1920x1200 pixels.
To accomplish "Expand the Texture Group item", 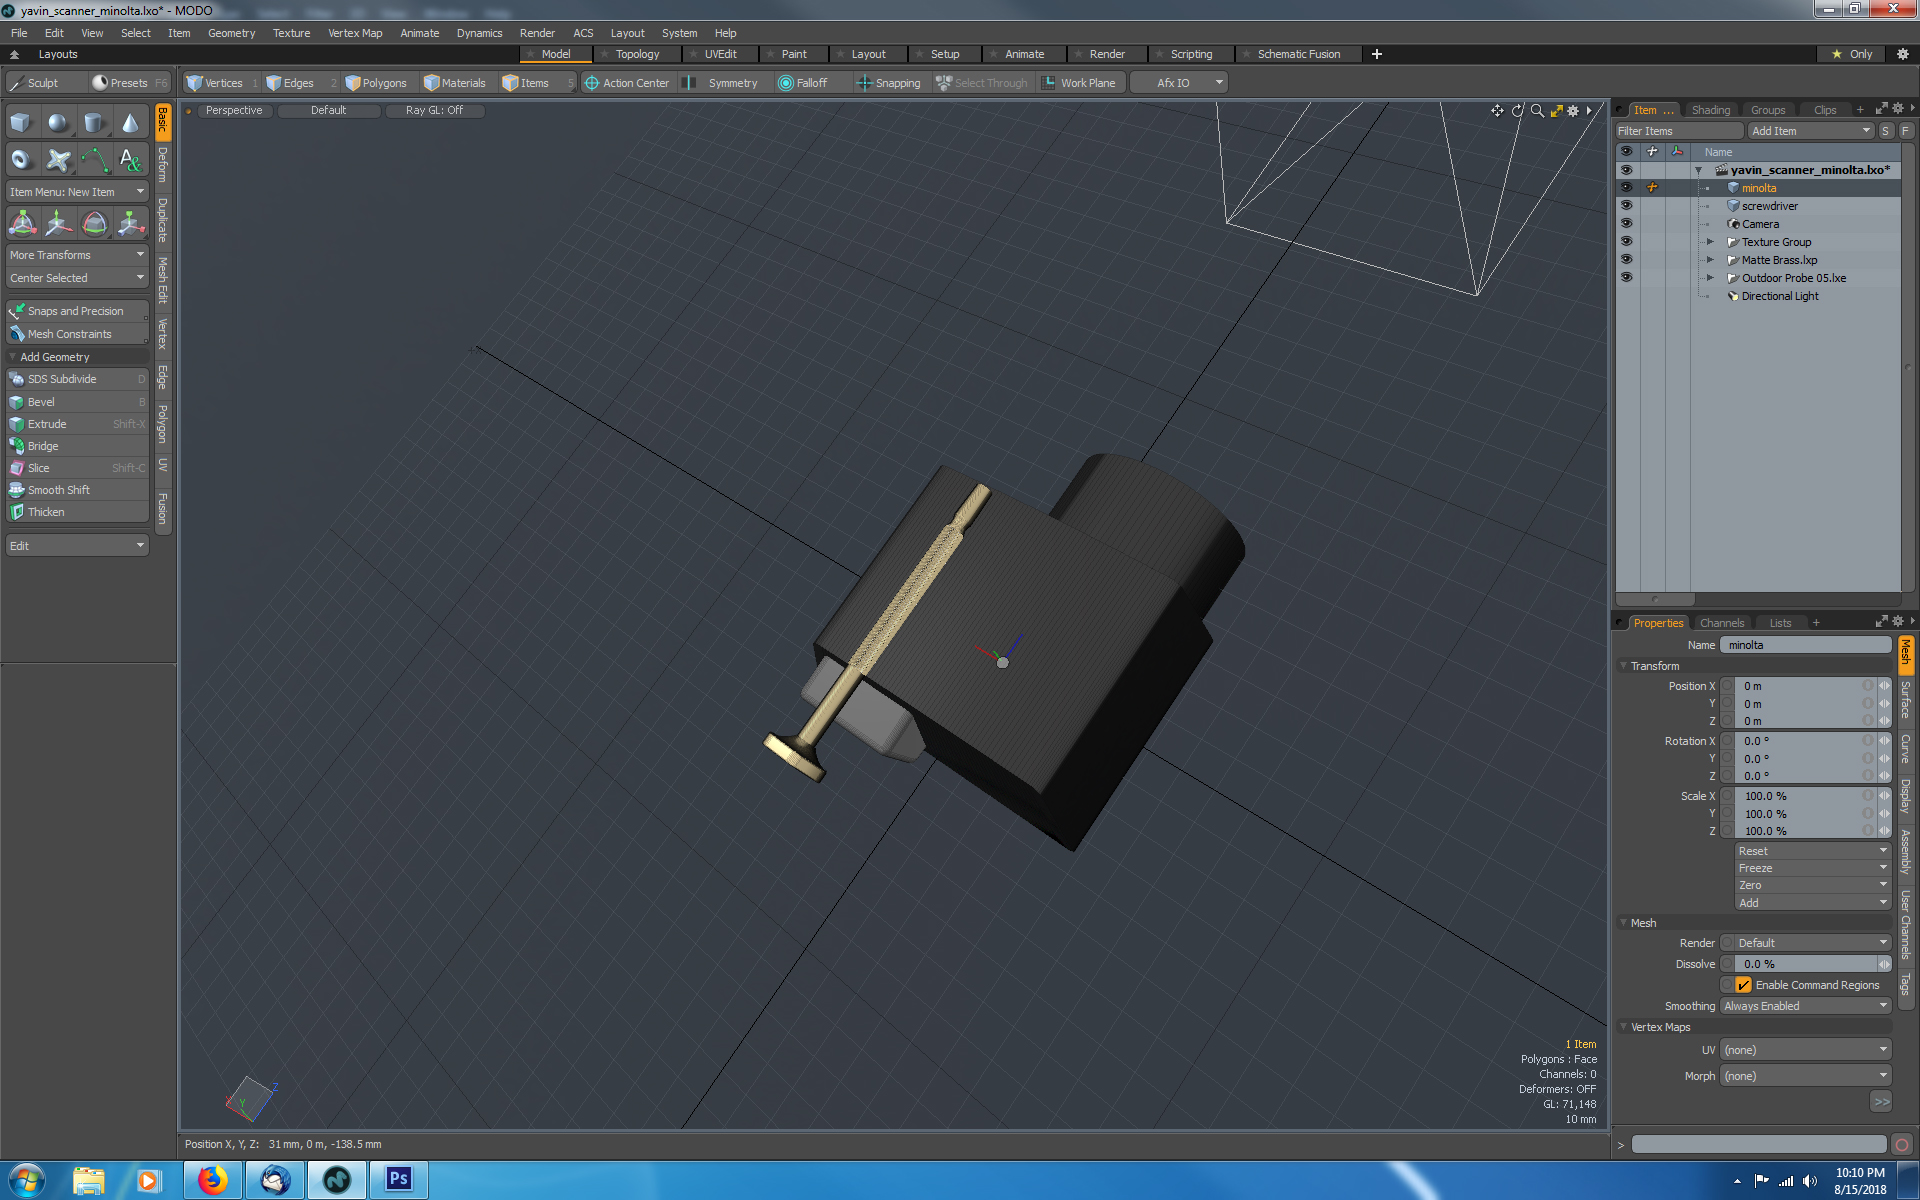I will pos(1710,242).
